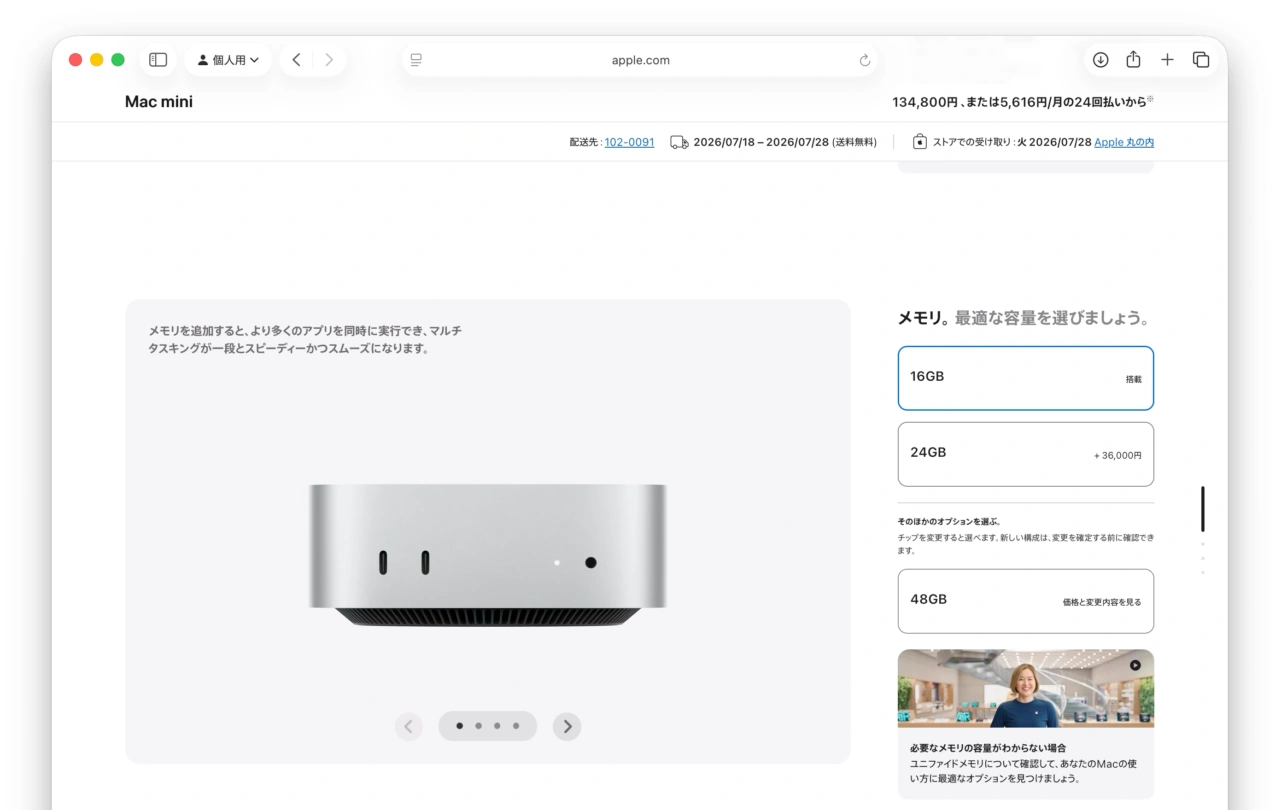Image resolution: width=1280 pixels, height=810 pixels.
Task: Select the 24GB memory option
Action: coord(1026,454)
